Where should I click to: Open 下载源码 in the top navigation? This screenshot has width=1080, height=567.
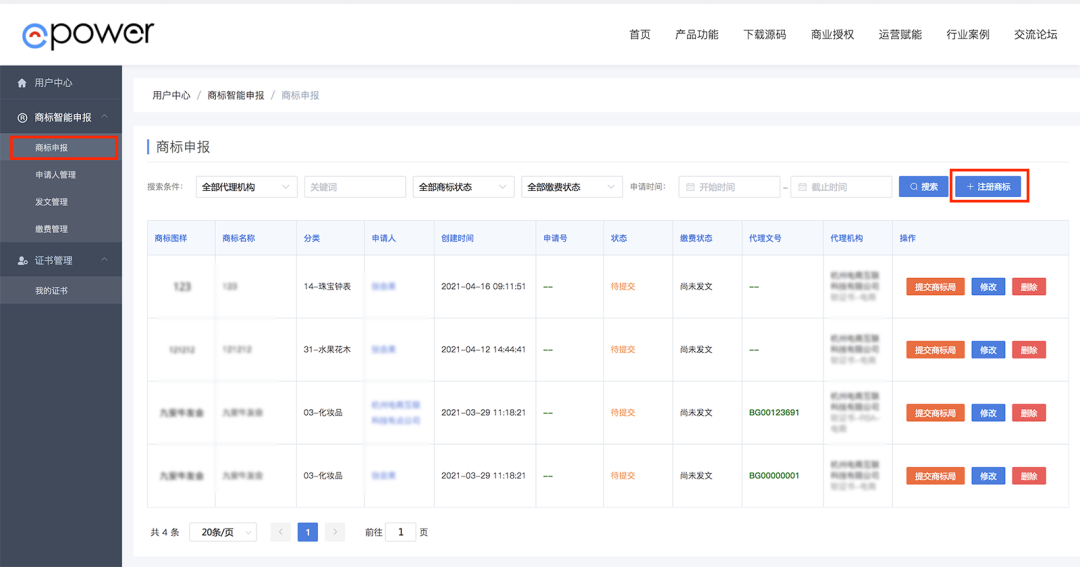[765, 34]
